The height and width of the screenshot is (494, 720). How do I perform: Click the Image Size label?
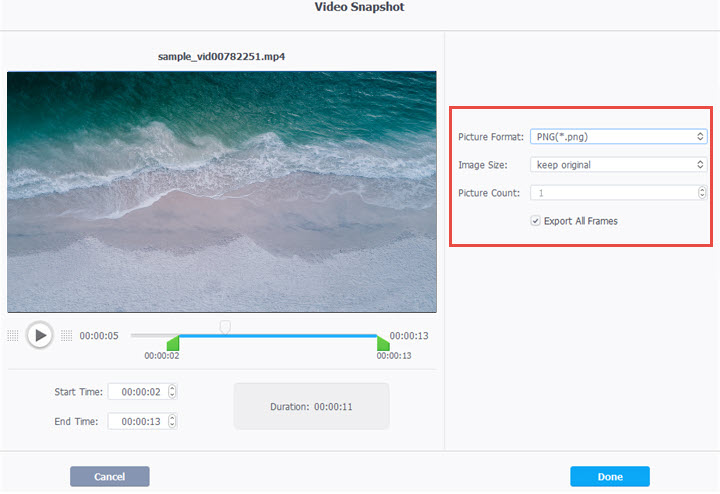483,165
